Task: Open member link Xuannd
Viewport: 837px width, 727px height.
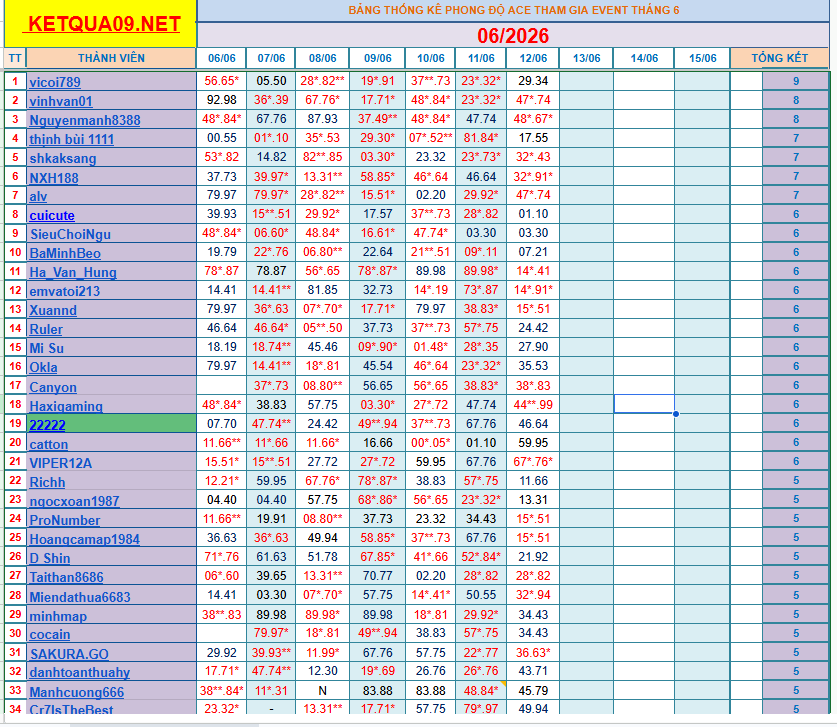Action: coord(53,311)
